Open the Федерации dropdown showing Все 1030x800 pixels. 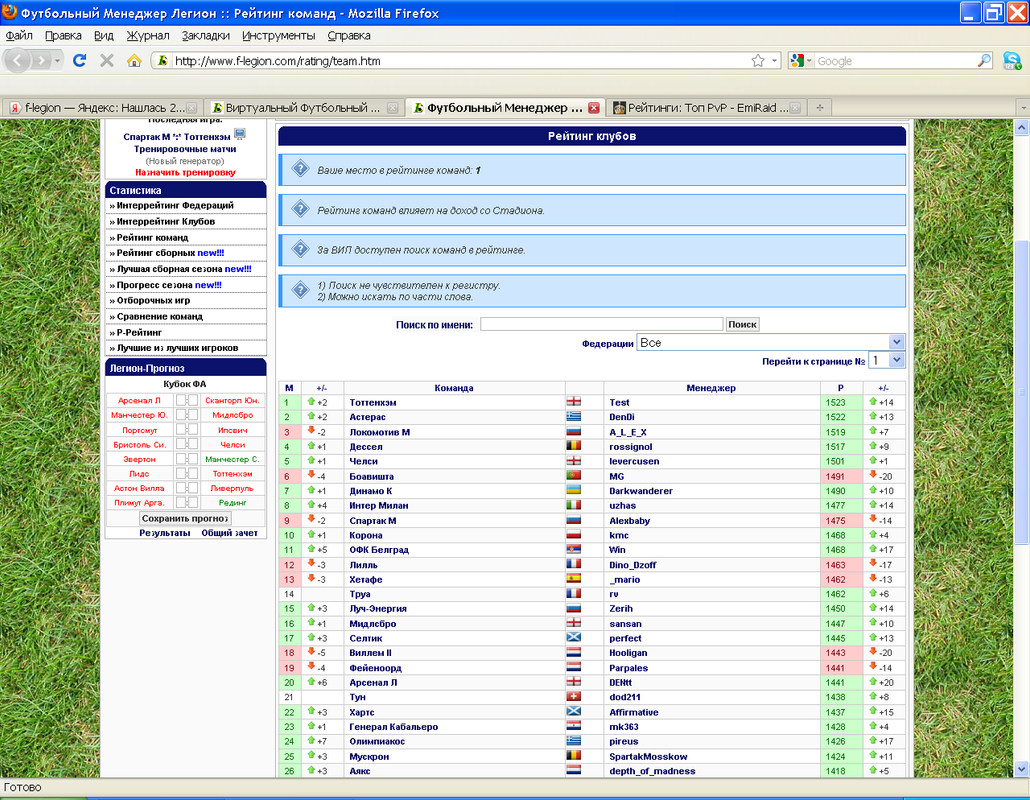[770, 342]
